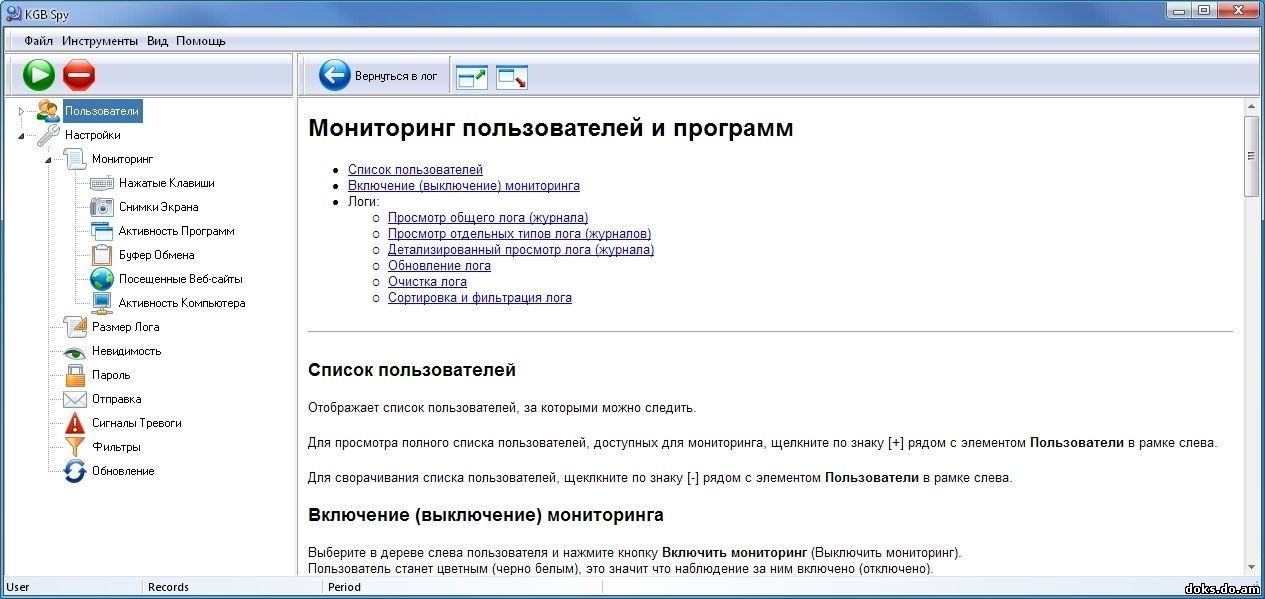Open Сортировка и фильтрация лога link
Screen dimensions: 1265x599
click(x=480, y=298)
